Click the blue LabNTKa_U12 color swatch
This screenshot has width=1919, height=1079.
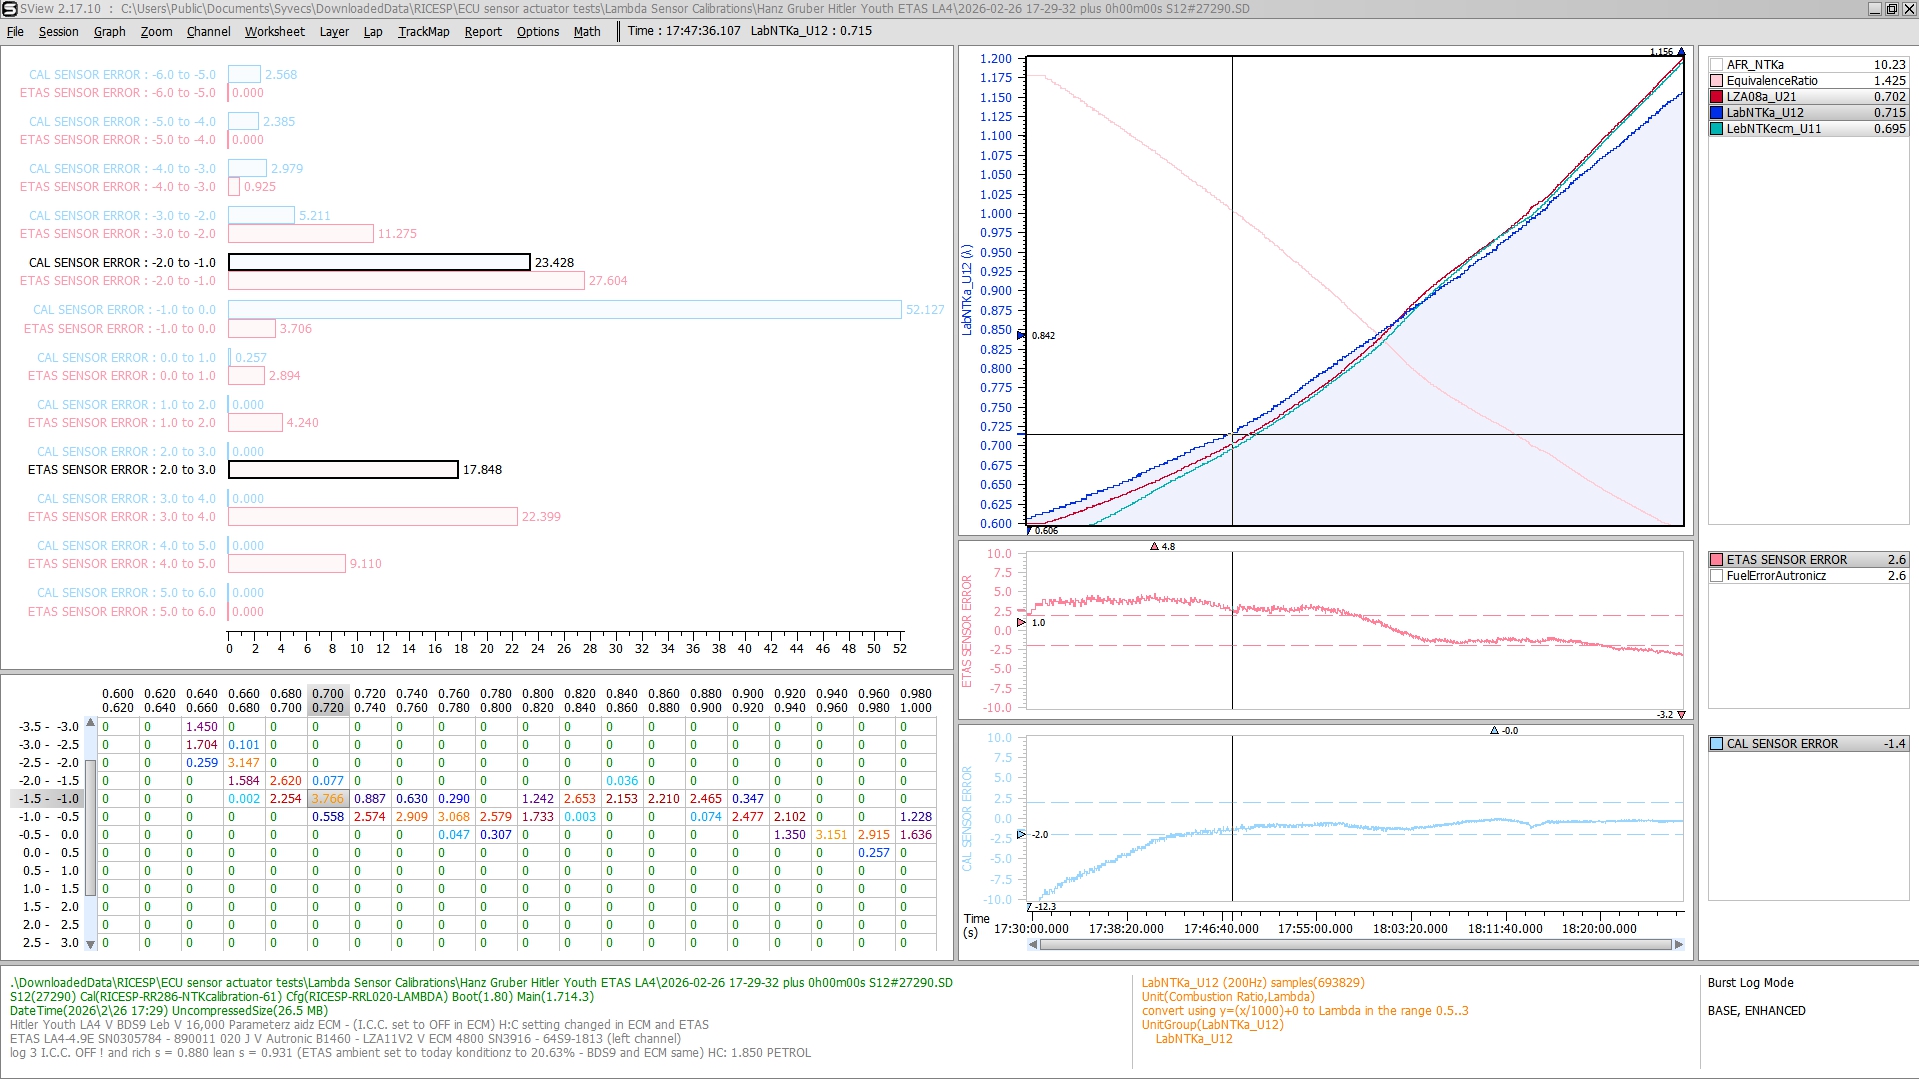coord(1716,113)
